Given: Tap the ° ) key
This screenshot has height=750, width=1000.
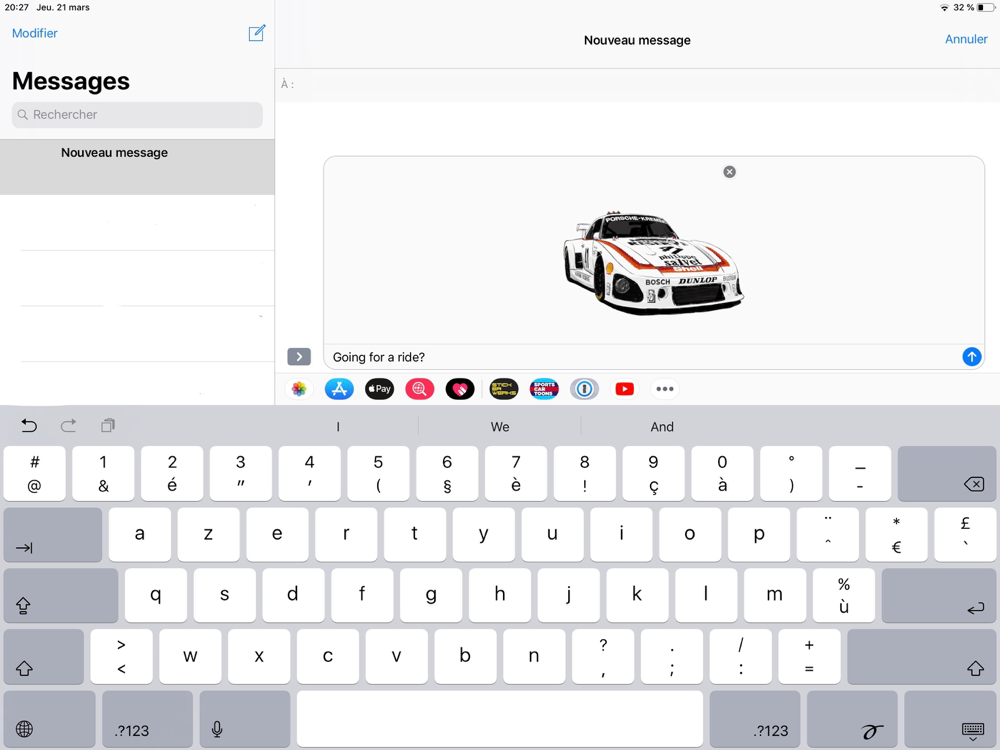Looking at the screenshot, I should [x=791, y=474].
